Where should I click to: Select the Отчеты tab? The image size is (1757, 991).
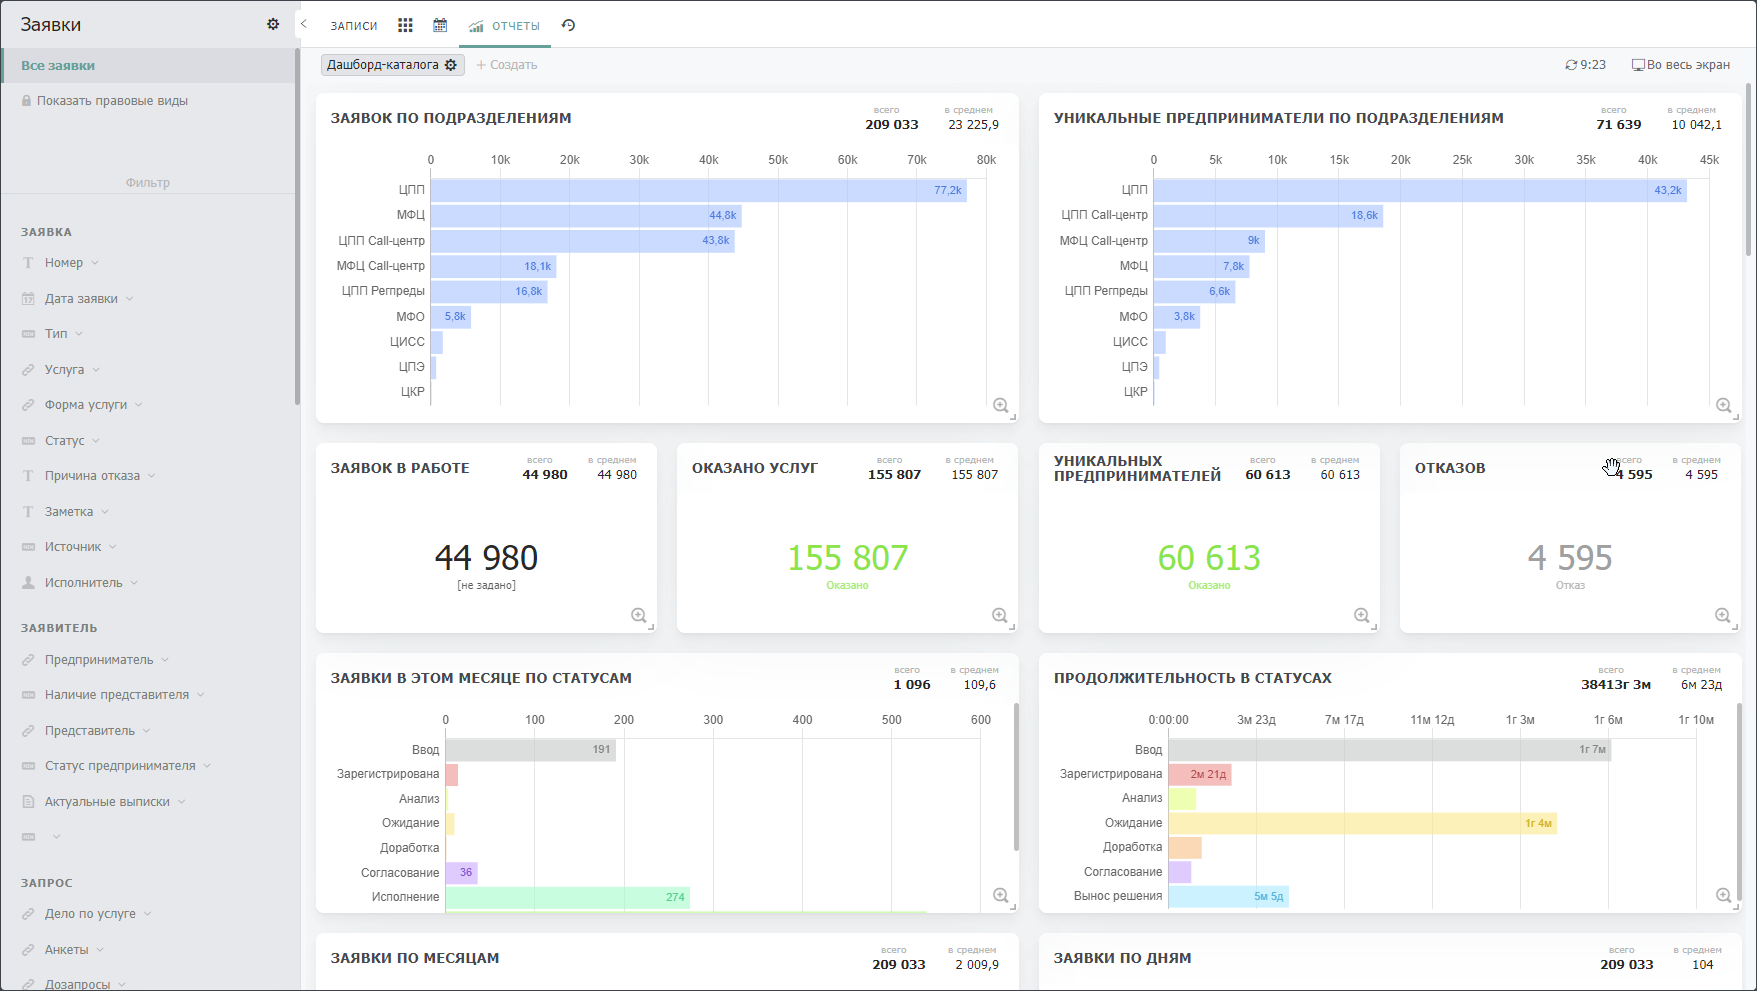pyautogui.click(x=506, y=26)
